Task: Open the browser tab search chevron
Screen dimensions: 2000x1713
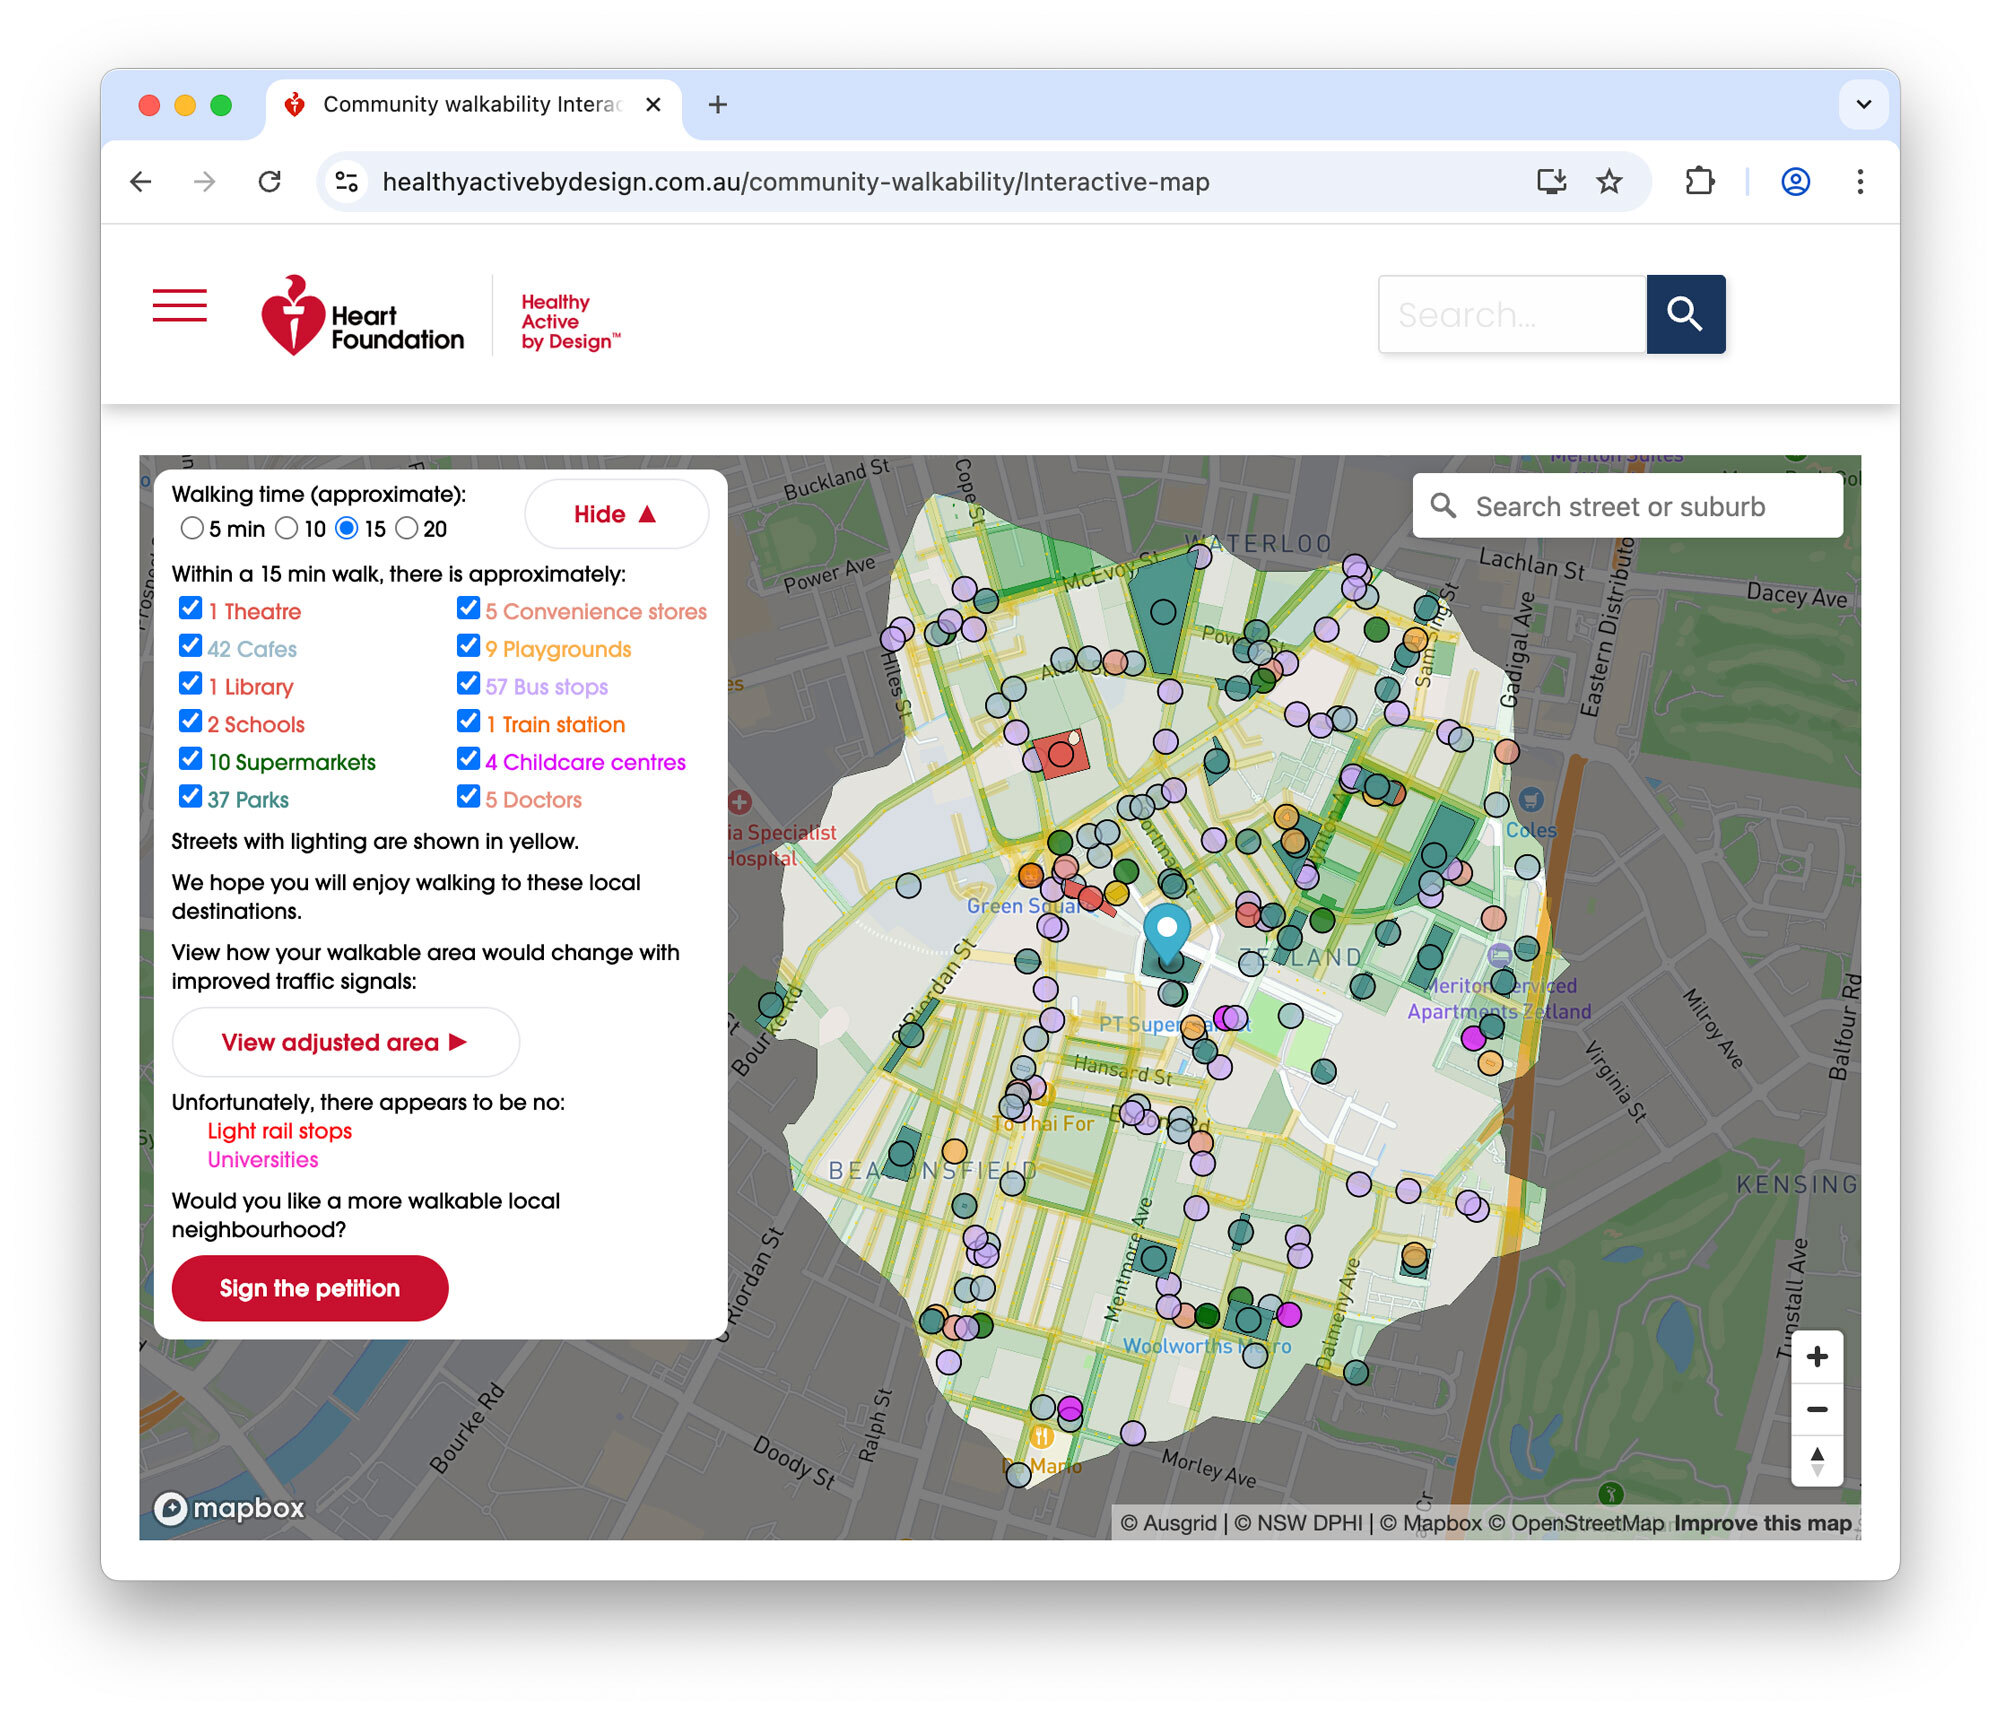Action: 1862,104
